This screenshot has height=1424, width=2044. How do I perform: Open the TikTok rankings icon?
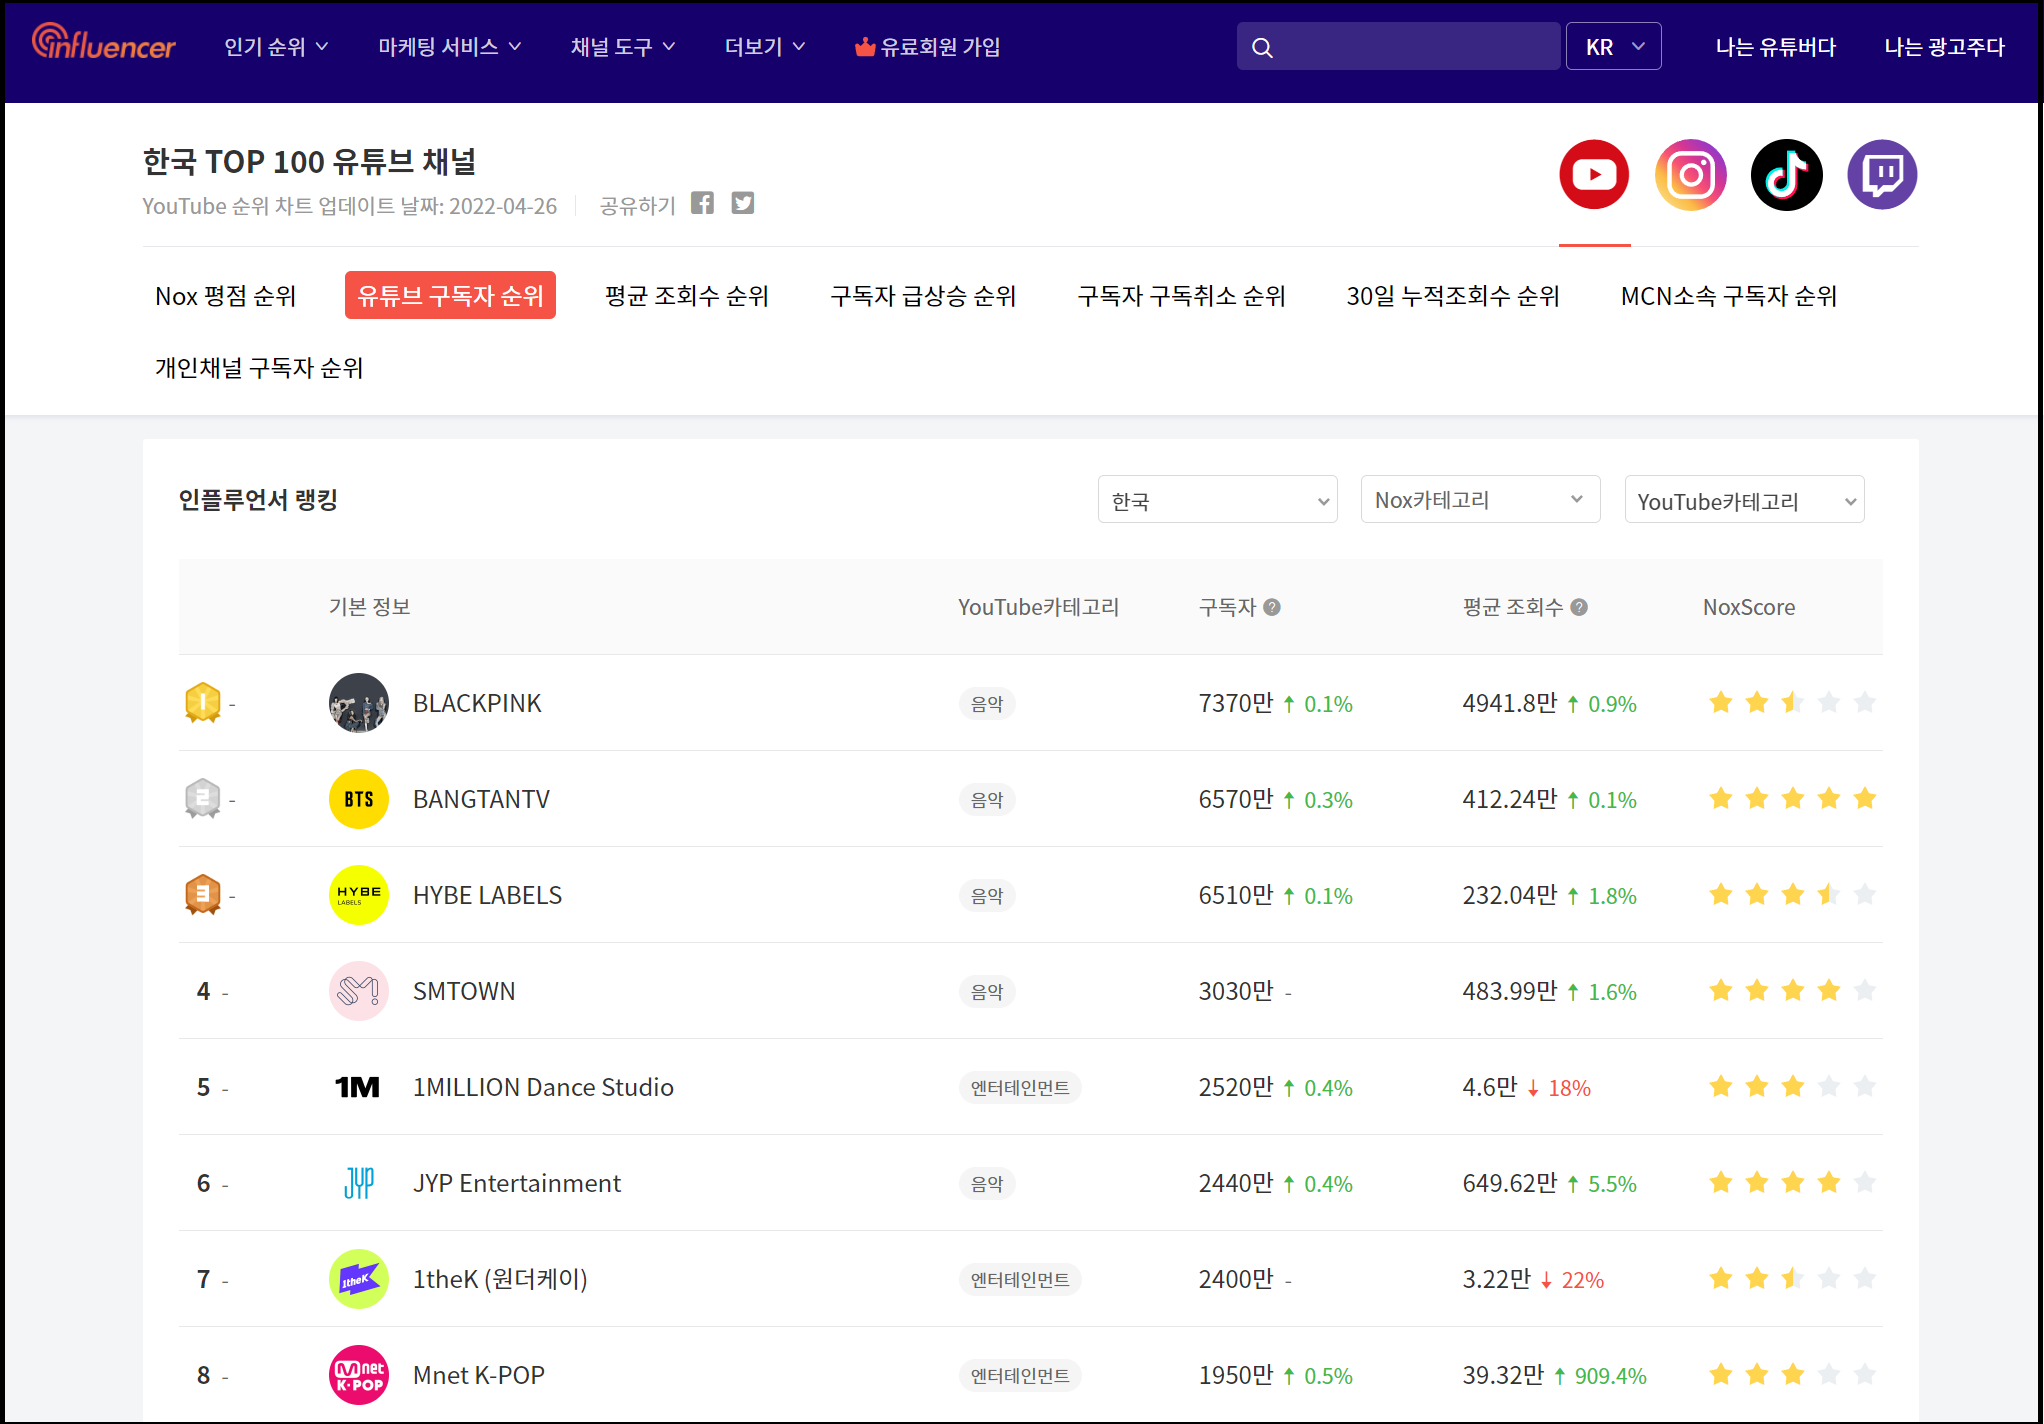click(x=1786, y=175)
